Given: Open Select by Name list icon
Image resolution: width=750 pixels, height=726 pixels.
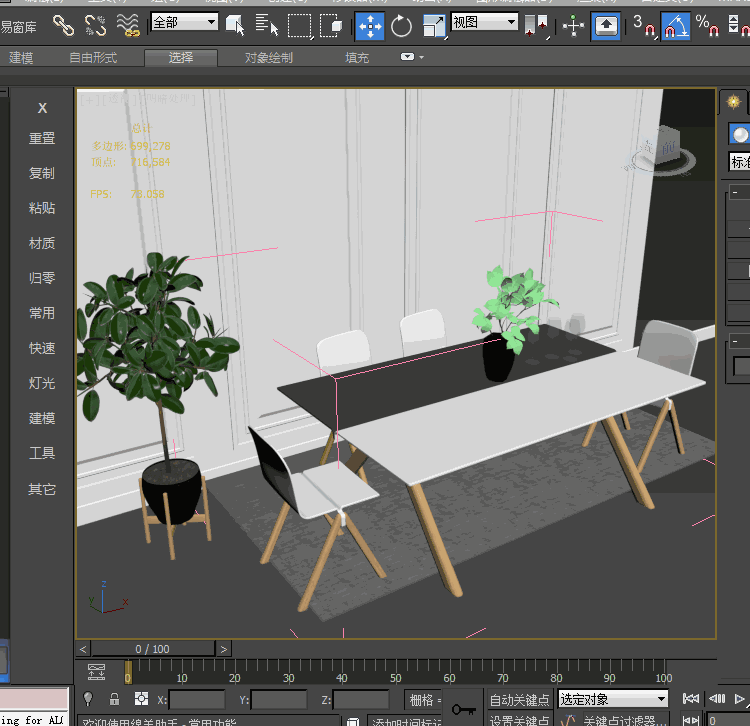Looking at the screenshot, I should click(266, 25).
